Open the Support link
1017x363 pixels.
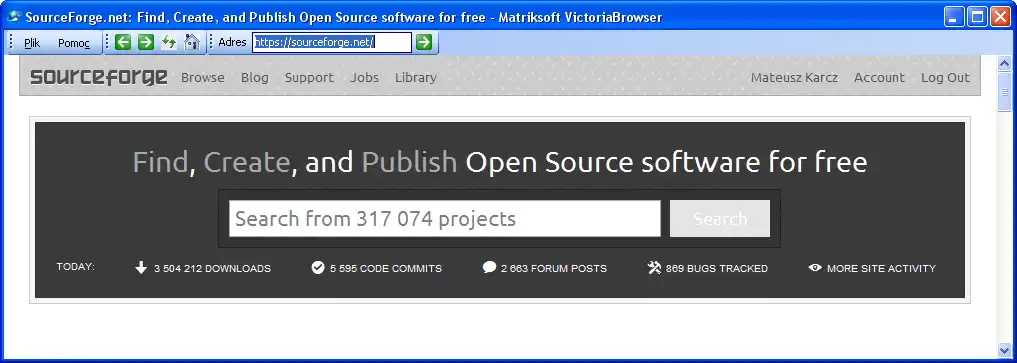(309, 77)
